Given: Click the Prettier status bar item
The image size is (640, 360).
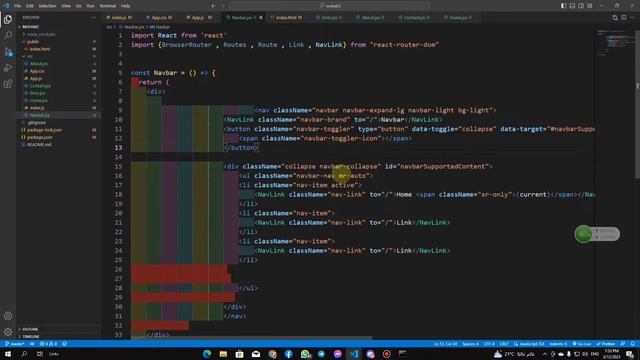Looking at the screenshot, I should click(606, 344).
